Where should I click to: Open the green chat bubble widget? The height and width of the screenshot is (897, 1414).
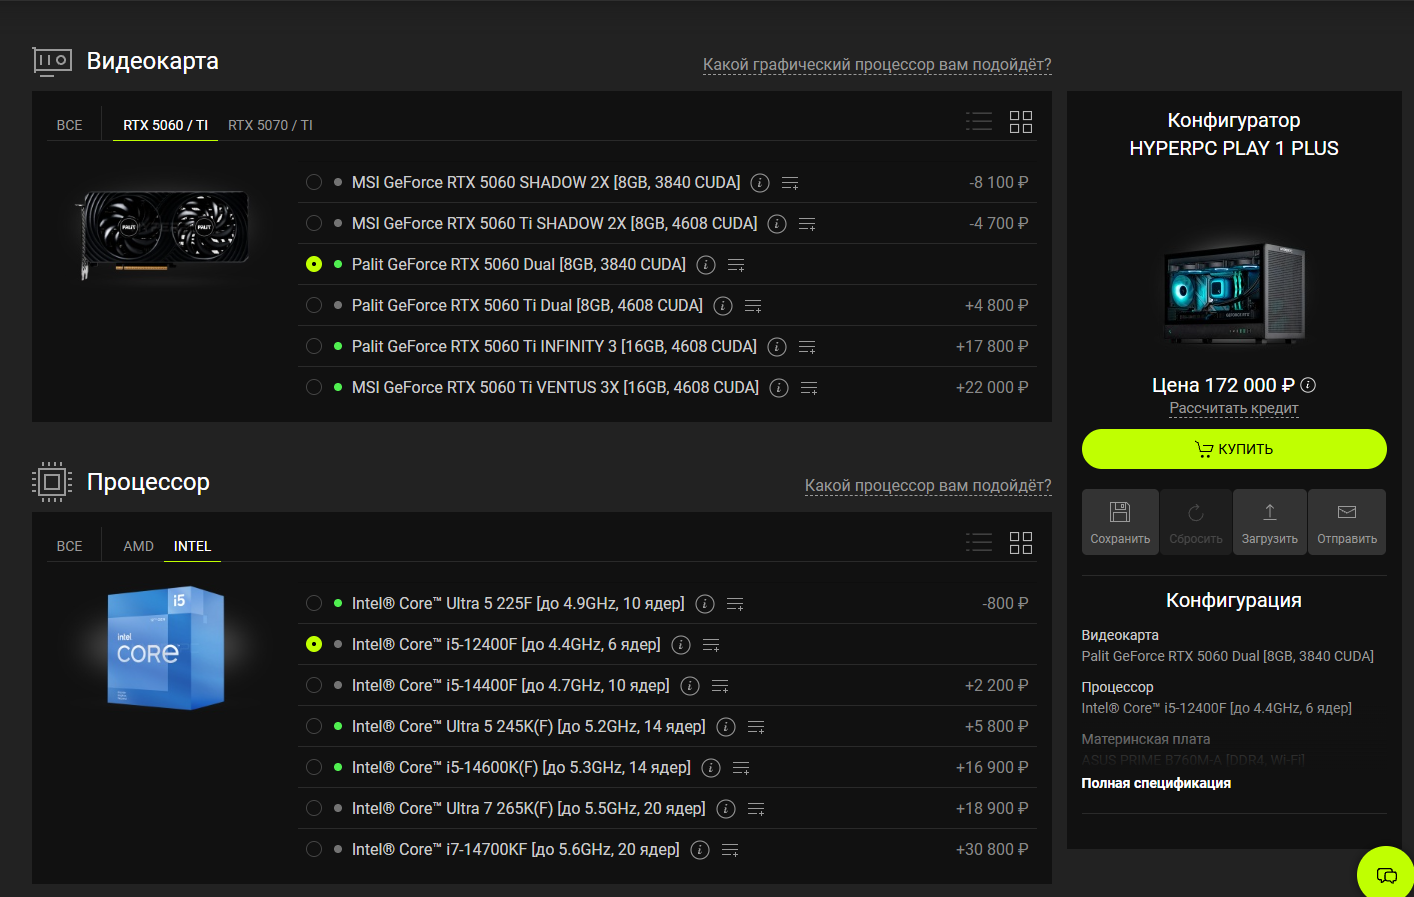click(1386, 875)
